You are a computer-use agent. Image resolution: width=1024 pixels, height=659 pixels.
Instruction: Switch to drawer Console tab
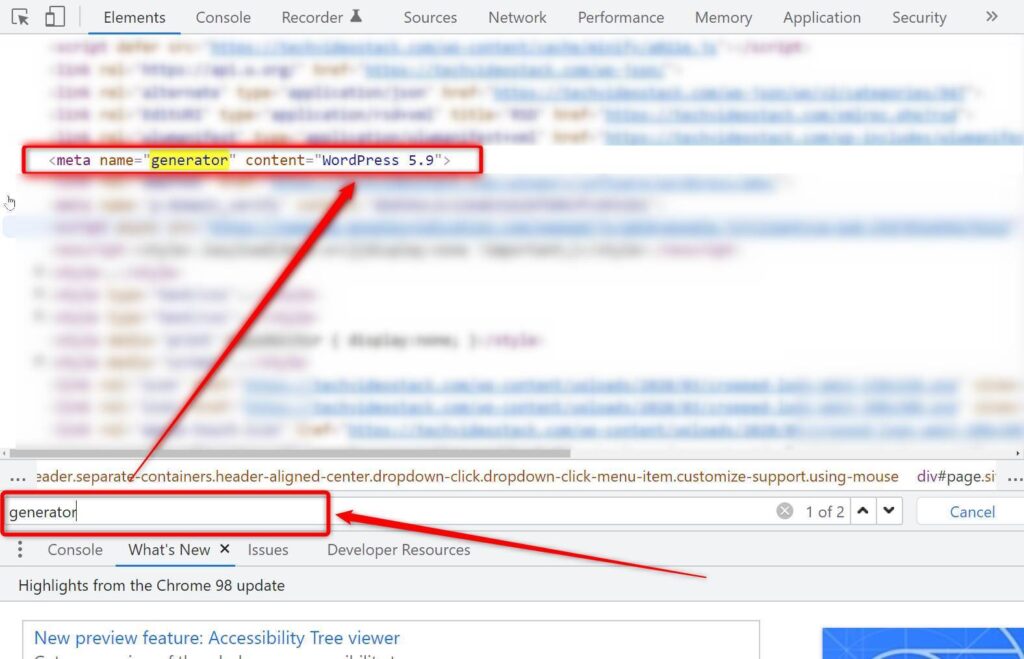click(74, 550)
